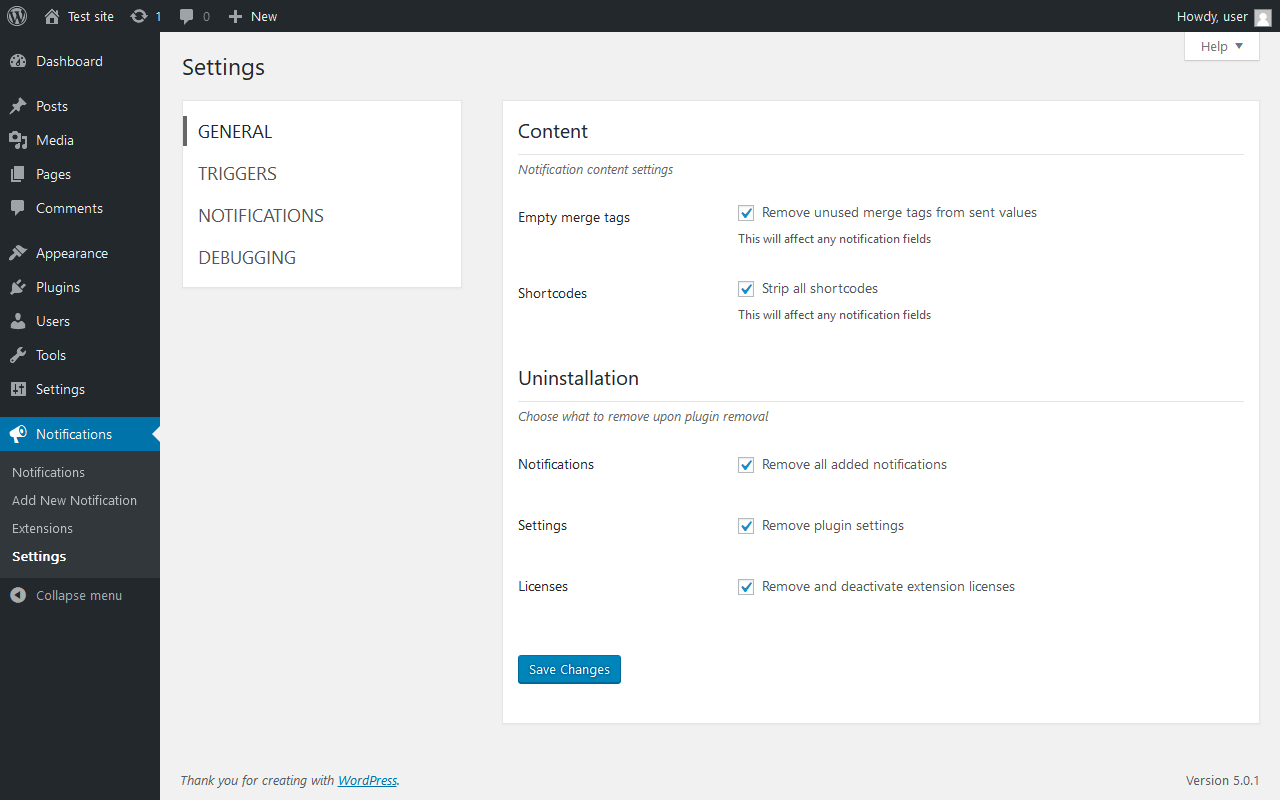Disable Remove all added notifications checkbox
This screenshot has height=800, width=1280.
click(x=746, y=465)
